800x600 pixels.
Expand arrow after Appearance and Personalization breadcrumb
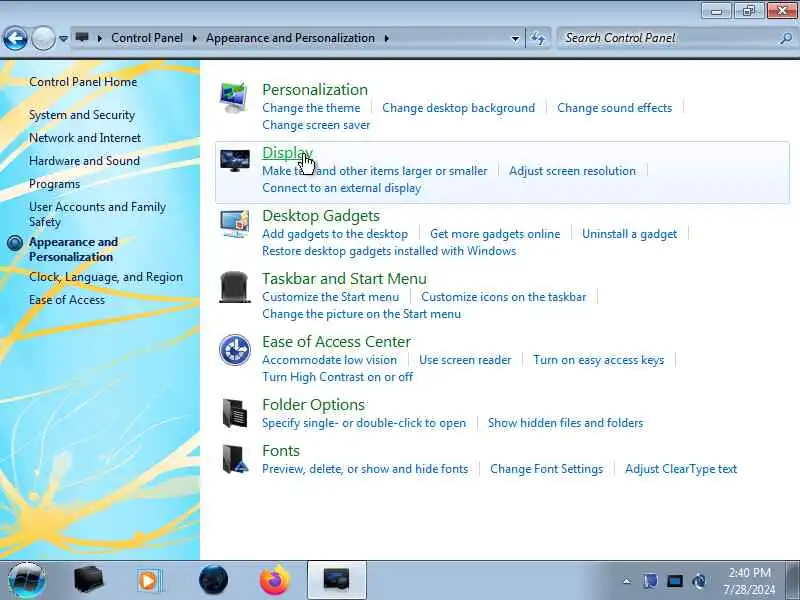387,38
